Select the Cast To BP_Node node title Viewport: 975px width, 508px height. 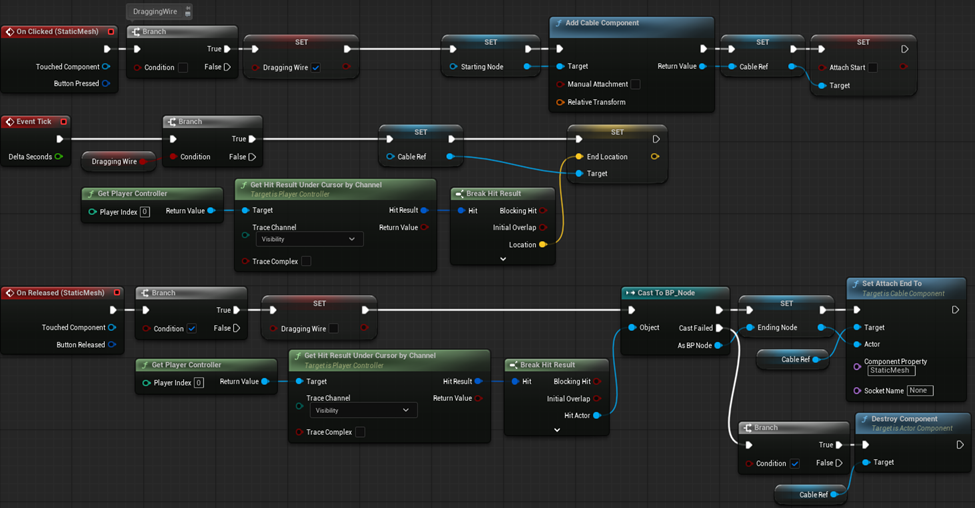click(x=666, y=293)
